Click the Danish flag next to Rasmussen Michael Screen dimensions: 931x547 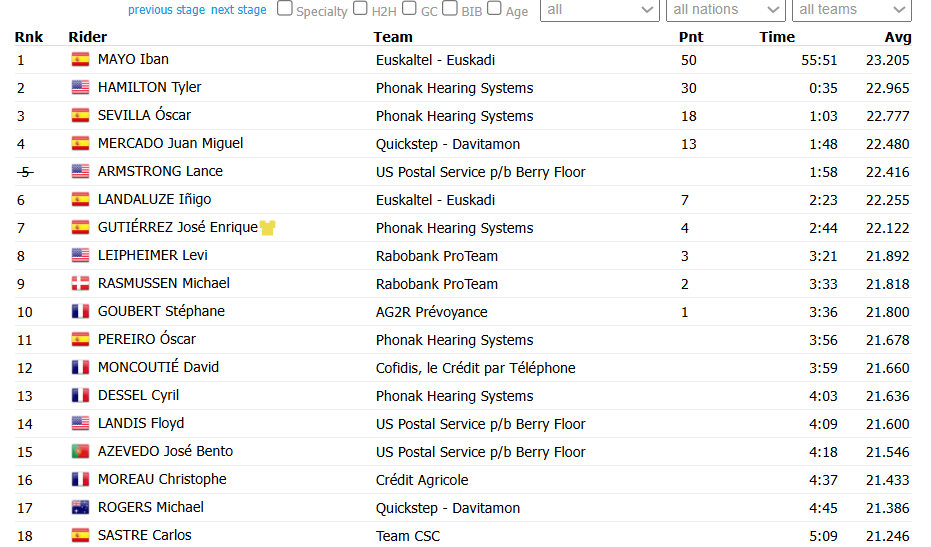pos(80,284)
